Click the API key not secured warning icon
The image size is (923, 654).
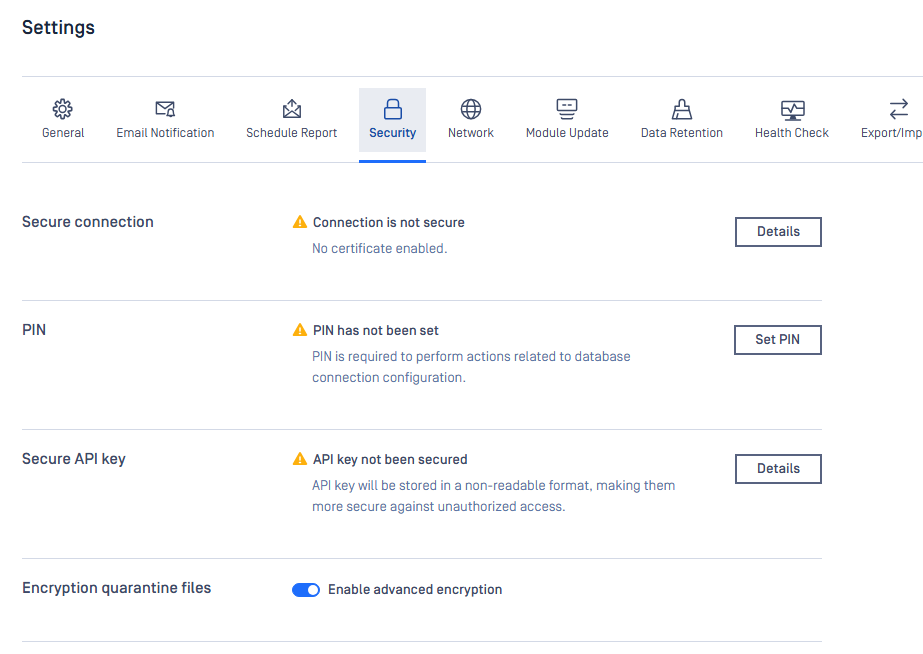coord(300,459)
